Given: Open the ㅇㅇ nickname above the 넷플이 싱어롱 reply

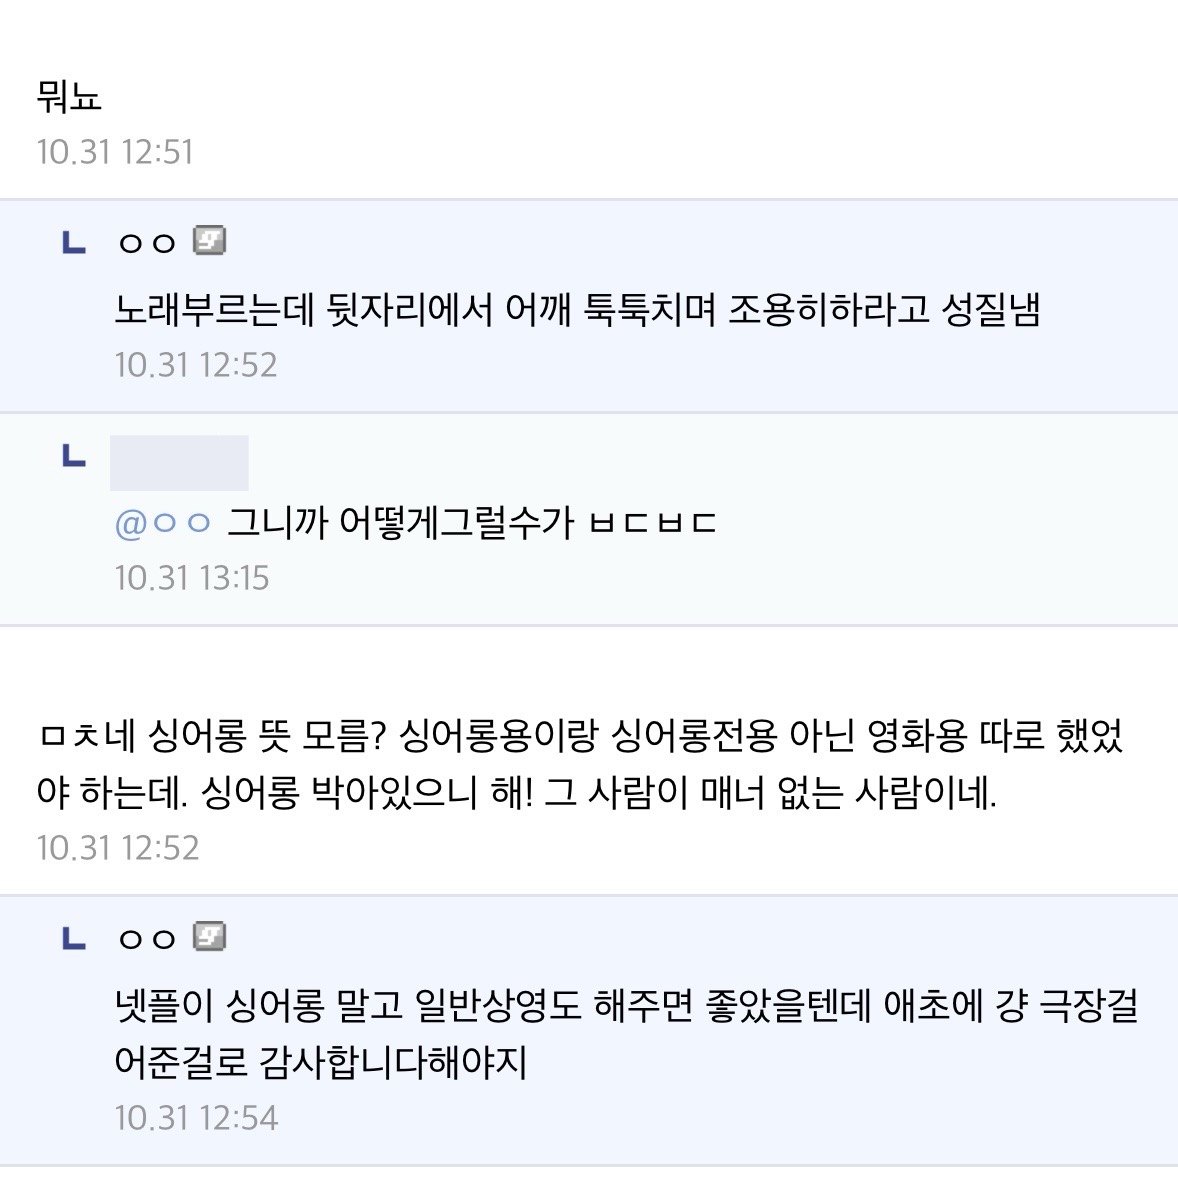Looking at the screenshot, I should click(x=147, y=939).
